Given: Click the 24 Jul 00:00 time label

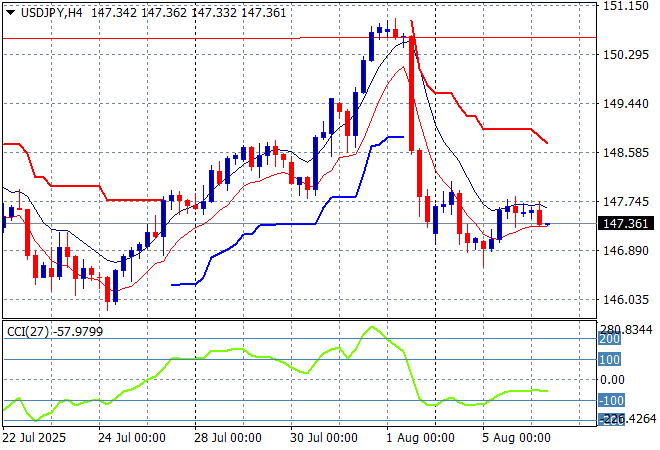Looking at the screenshot, I should [x=132, y=438].
